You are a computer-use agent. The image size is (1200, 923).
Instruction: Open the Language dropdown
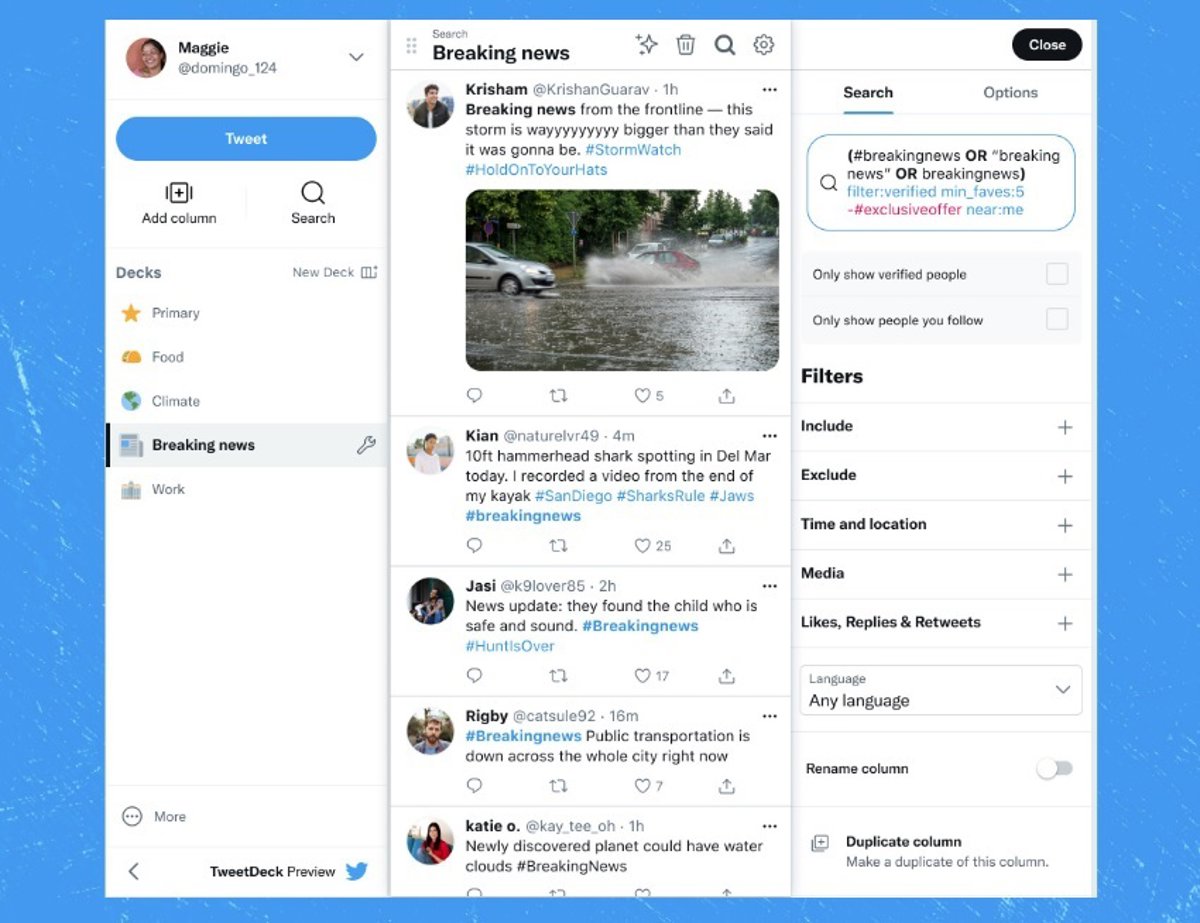(941, 691)
